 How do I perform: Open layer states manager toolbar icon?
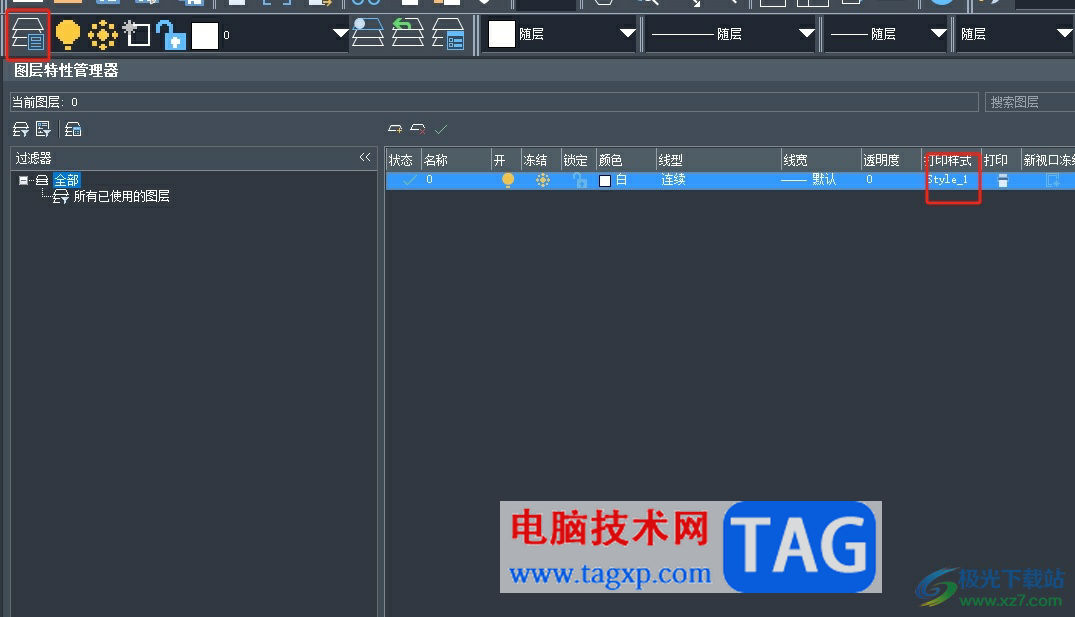pos(448,34)
